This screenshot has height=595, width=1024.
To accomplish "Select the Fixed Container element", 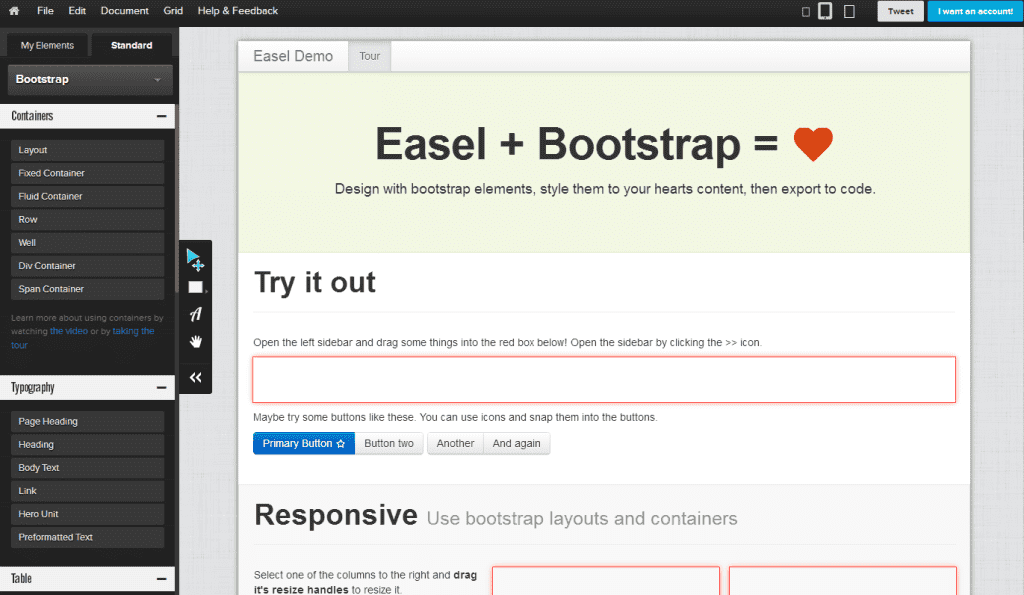I will (x=87, y=173).
